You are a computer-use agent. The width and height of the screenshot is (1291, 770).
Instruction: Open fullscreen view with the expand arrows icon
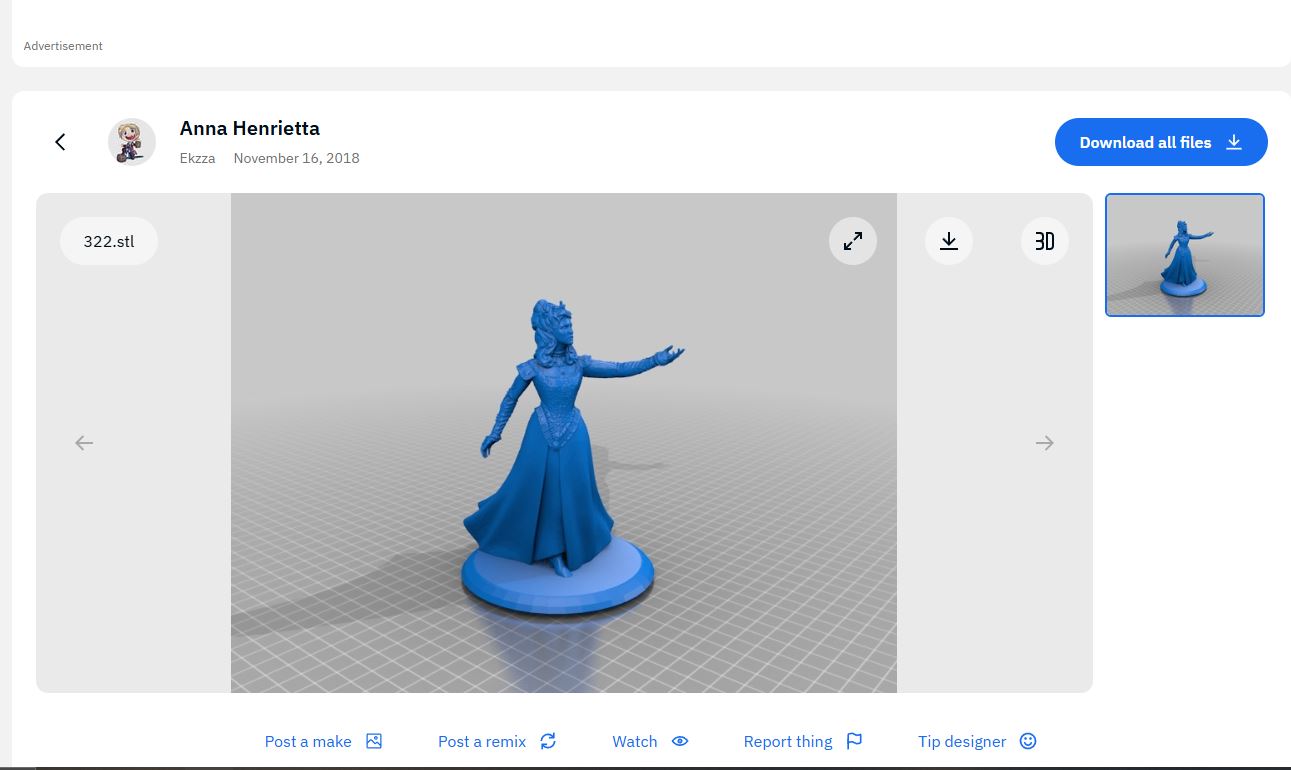point(852,241)
